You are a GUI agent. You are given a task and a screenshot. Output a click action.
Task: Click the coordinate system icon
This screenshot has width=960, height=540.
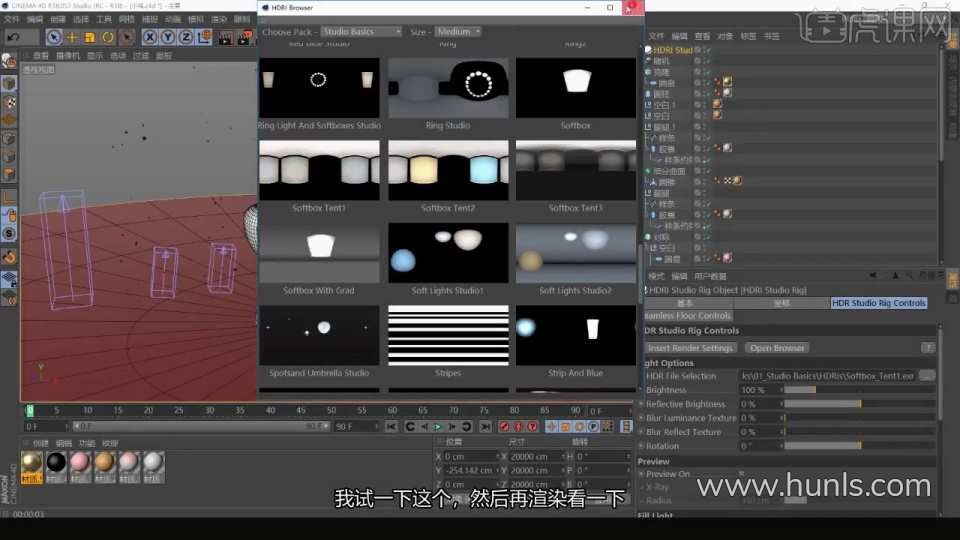click(x=204, y=37)
